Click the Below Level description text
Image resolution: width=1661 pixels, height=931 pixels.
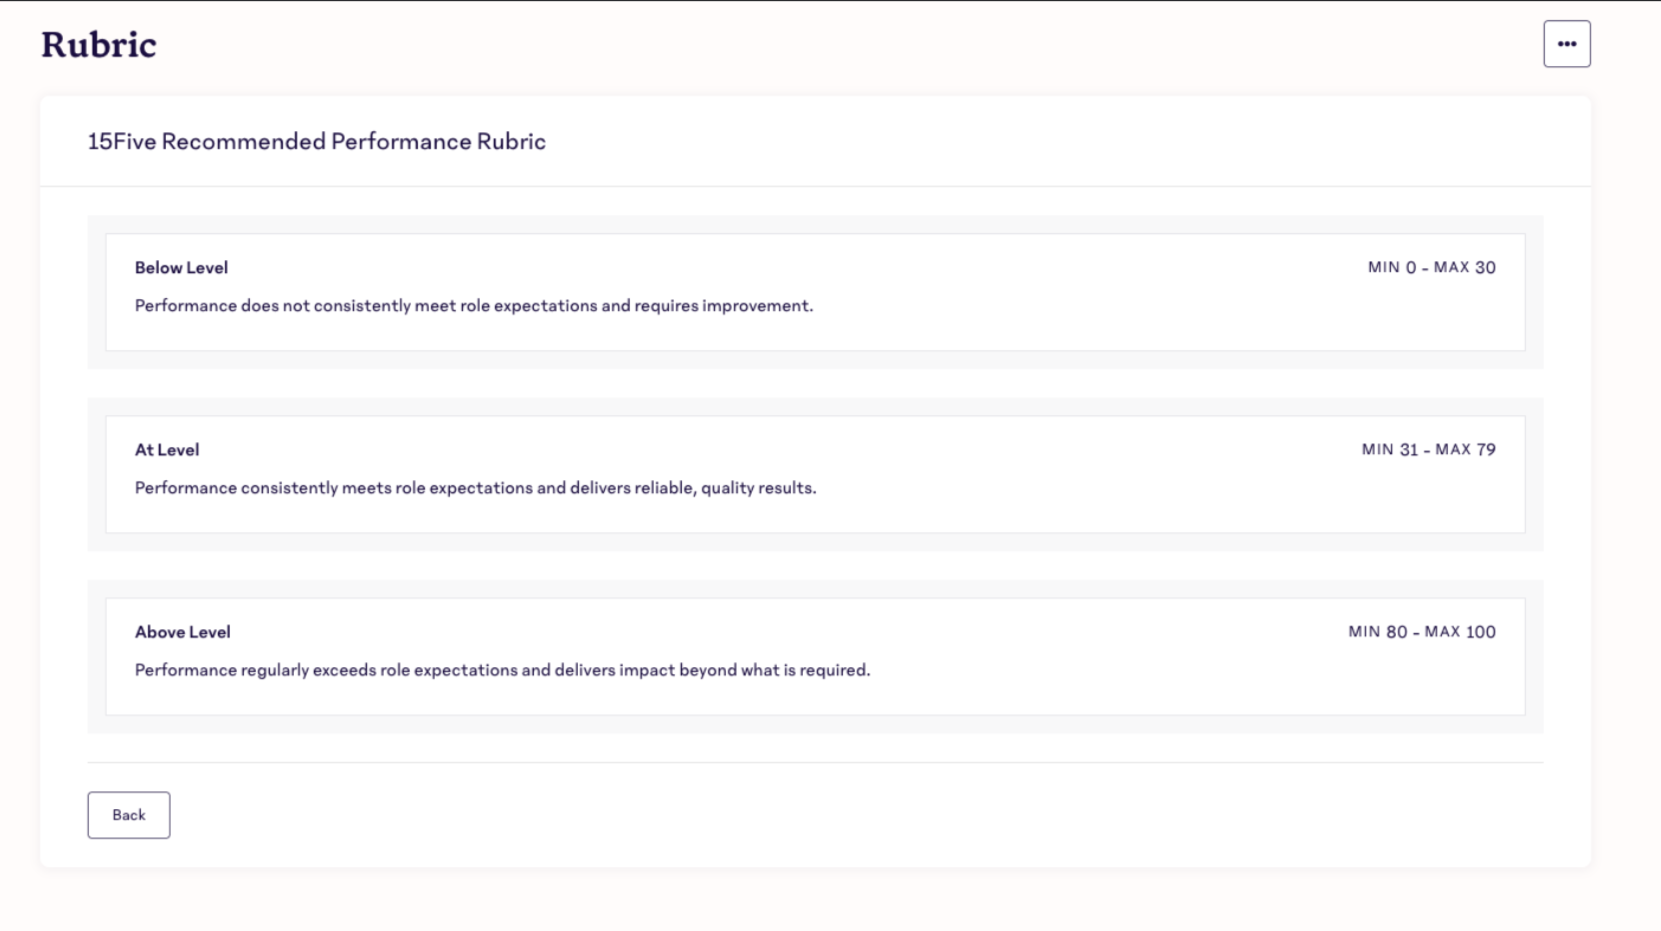tap(473, 306)
